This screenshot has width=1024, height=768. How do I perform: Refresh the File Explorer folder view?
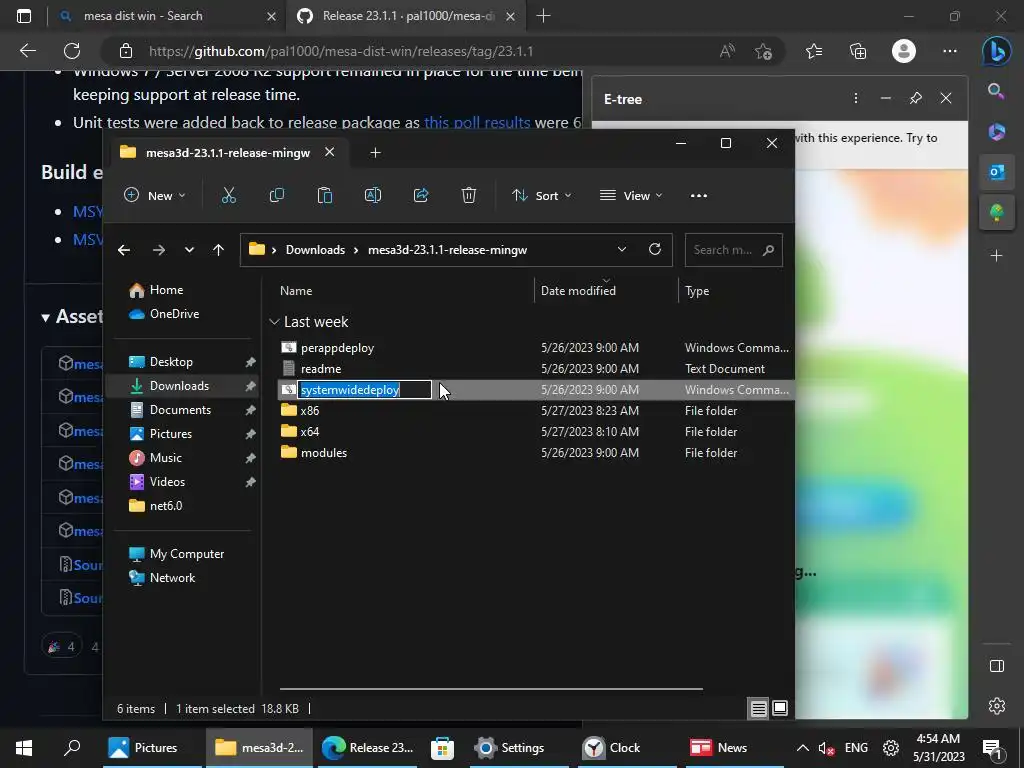[654, 249]
